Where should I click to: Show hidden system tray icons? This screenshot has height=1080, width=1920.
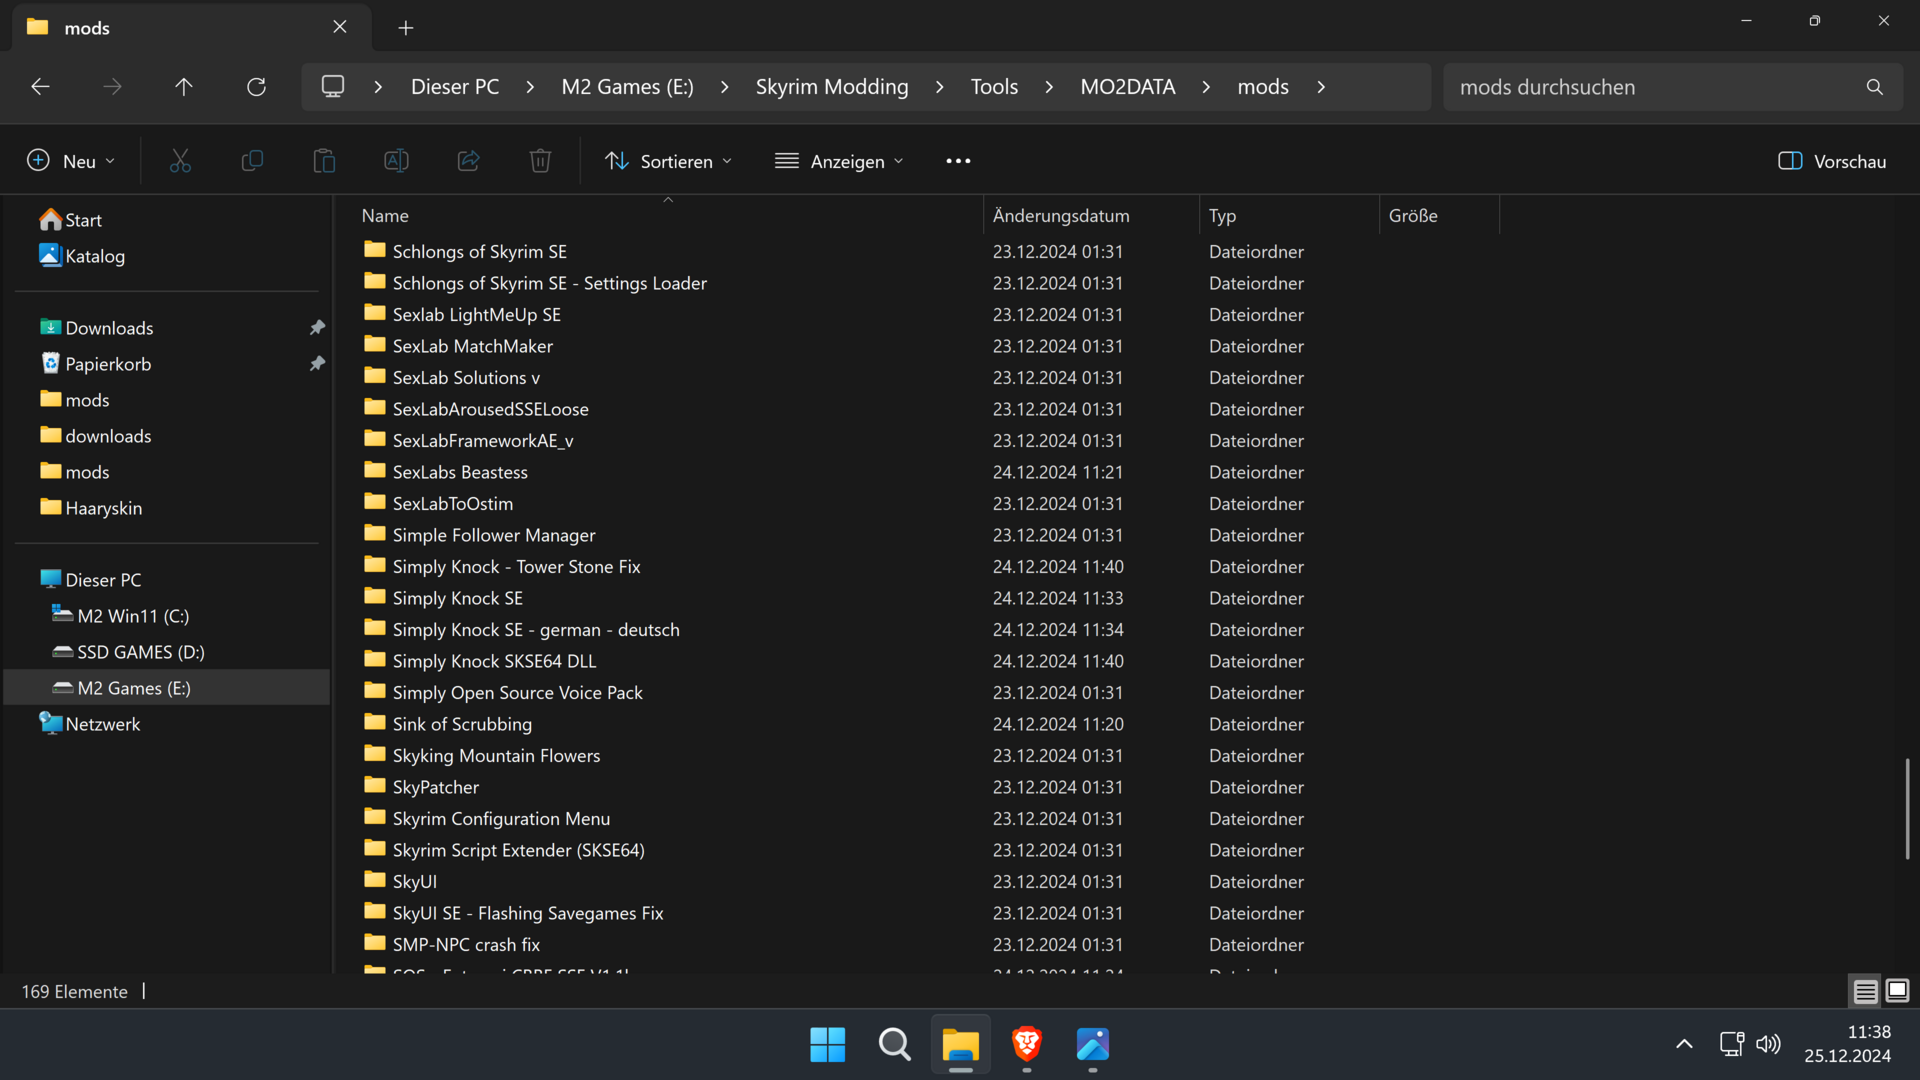pyautogui.click(x=1684, y=1045)
